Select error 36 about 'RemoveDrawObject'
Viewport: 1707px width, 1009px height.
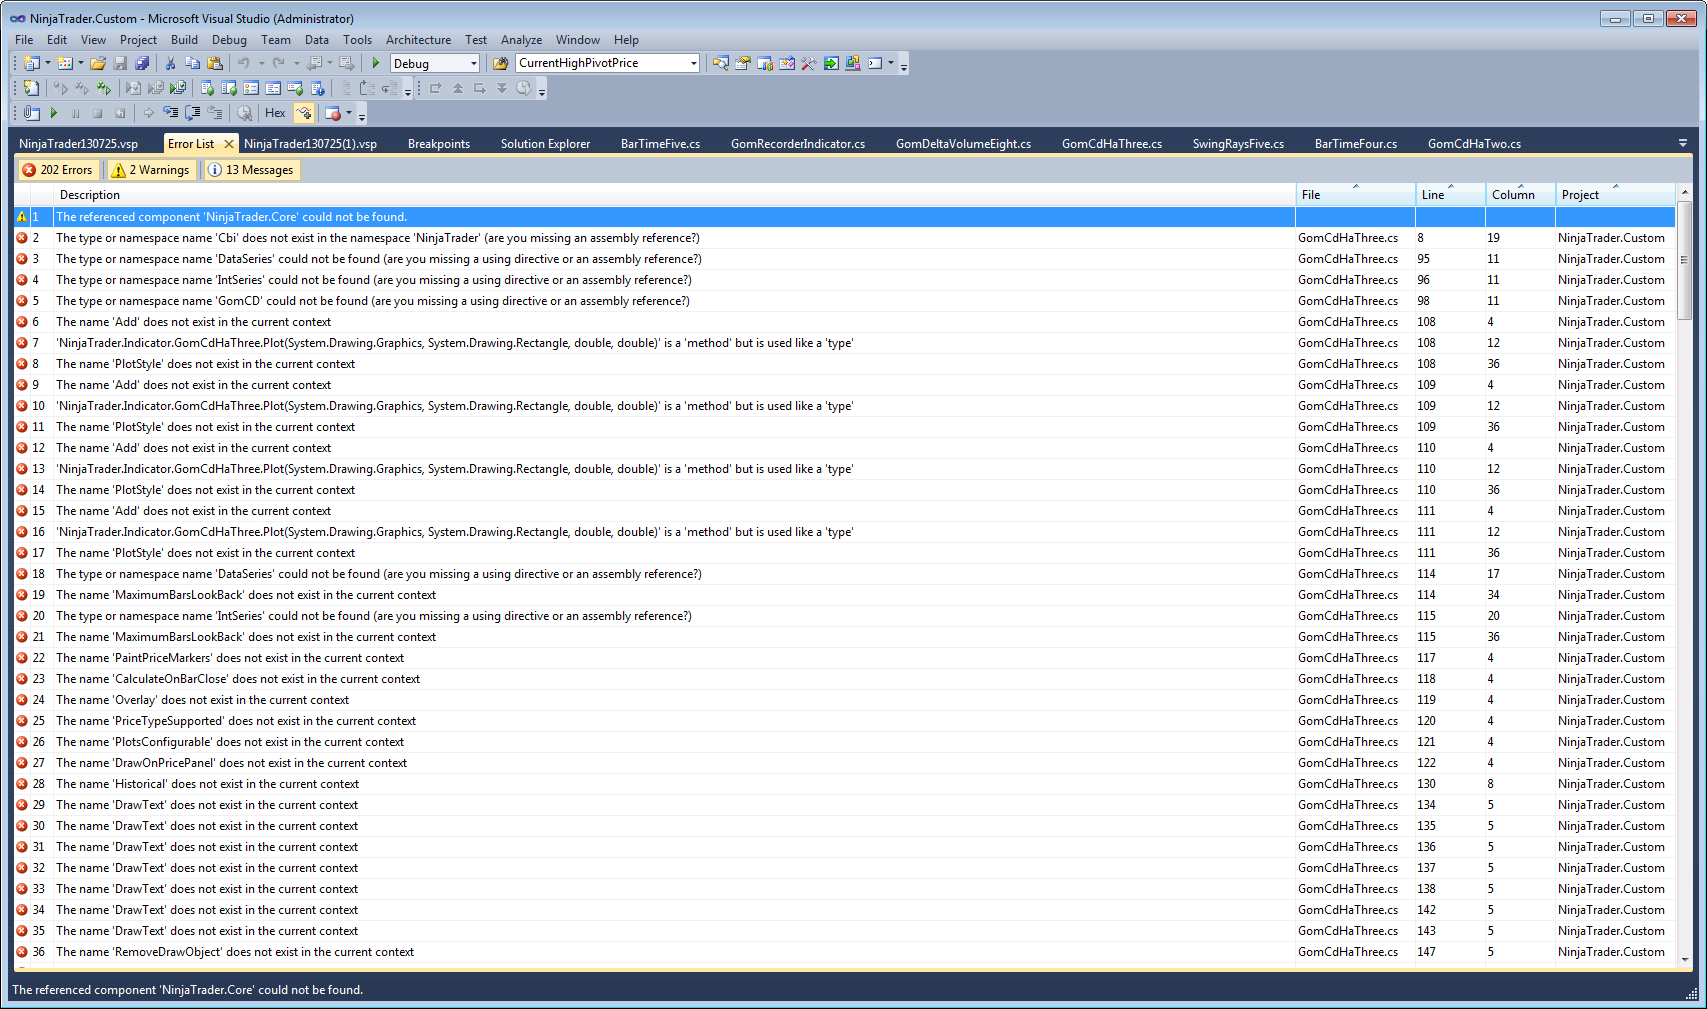coord(845,952)
